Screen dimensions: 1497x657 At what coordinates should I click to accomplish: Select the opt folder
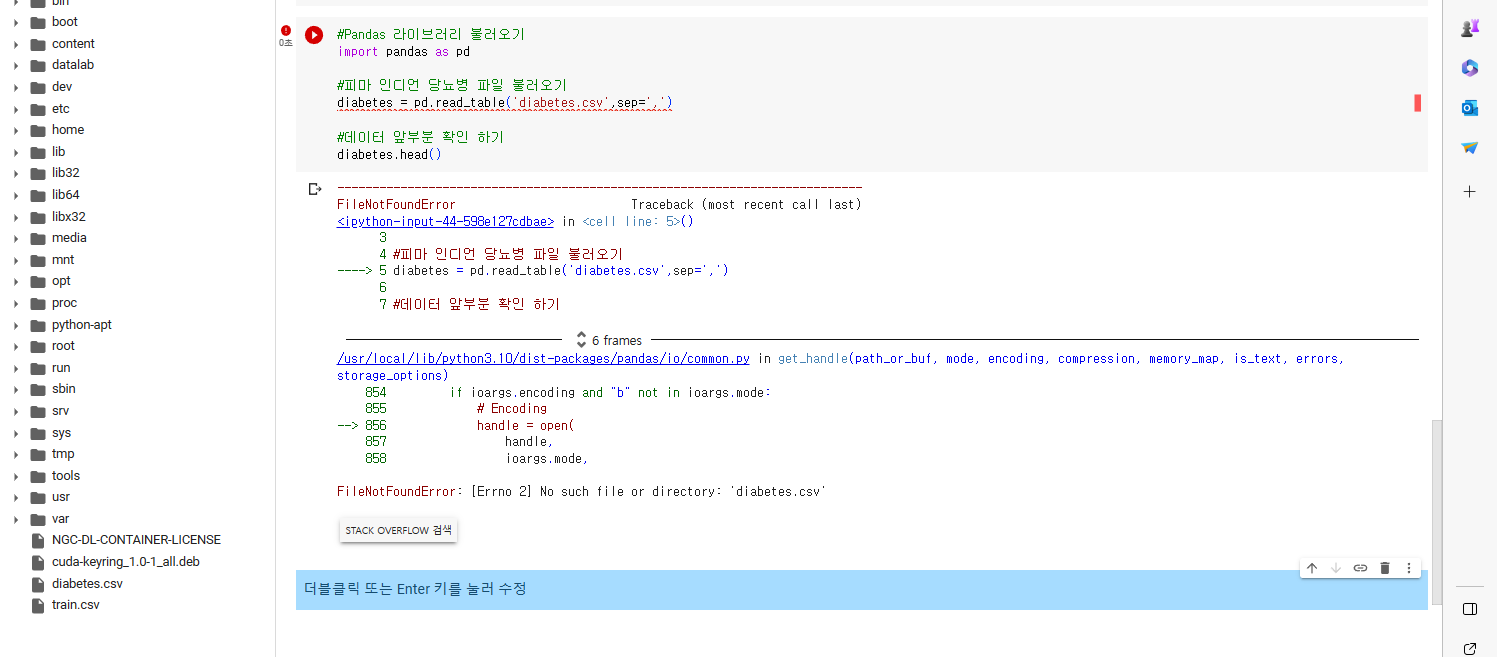coord(61,281)
